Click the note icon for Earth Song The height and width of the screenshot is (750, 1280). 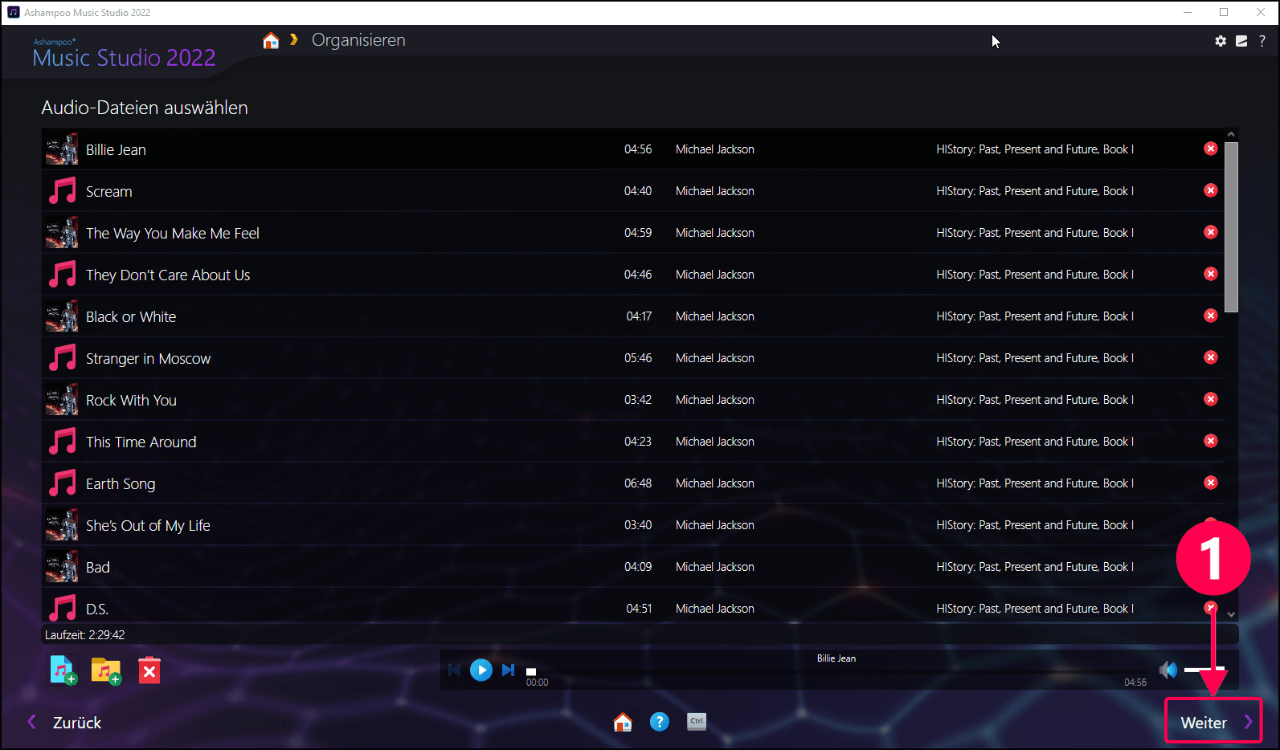62,483
